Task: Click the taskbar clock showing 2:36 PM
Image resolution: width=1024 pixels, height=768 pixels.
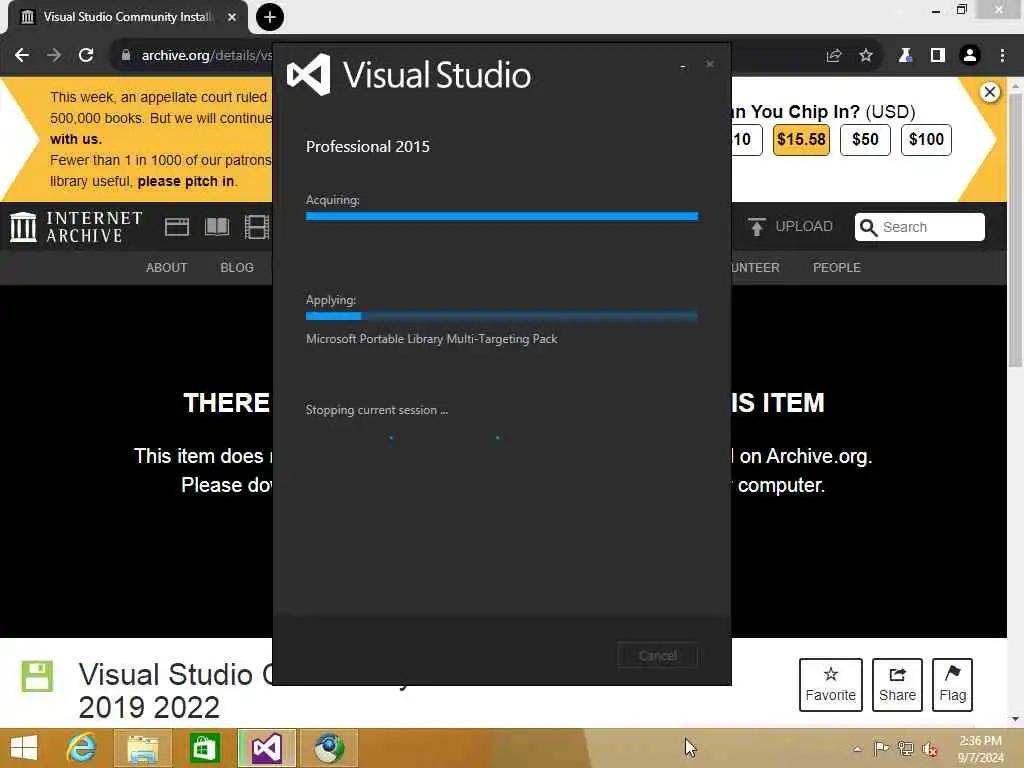Action: [x=980, y=749]
